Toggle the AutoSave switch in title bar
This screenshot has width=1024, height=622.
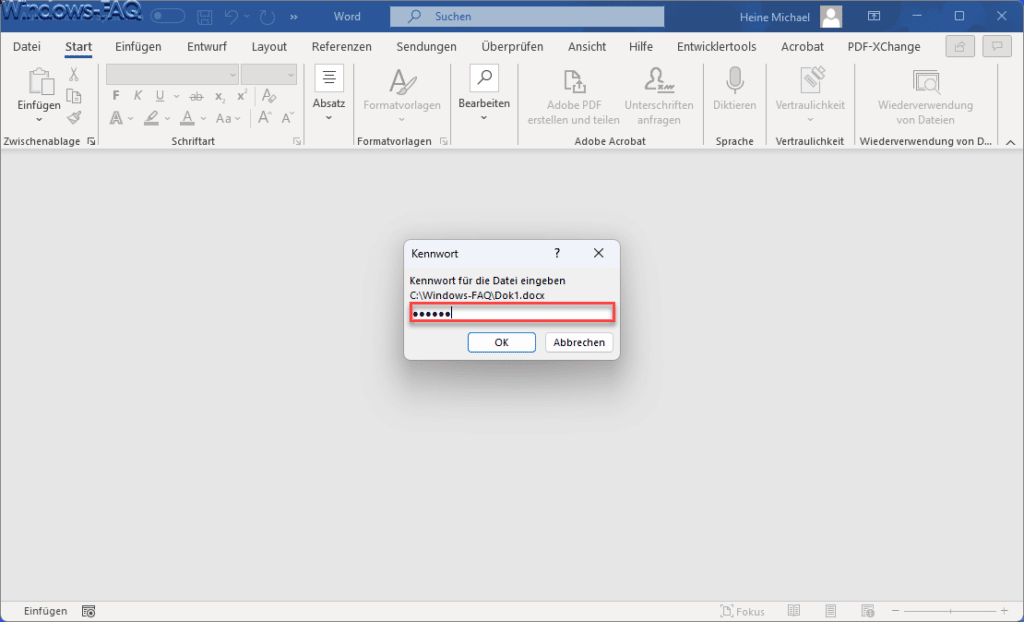168,16
